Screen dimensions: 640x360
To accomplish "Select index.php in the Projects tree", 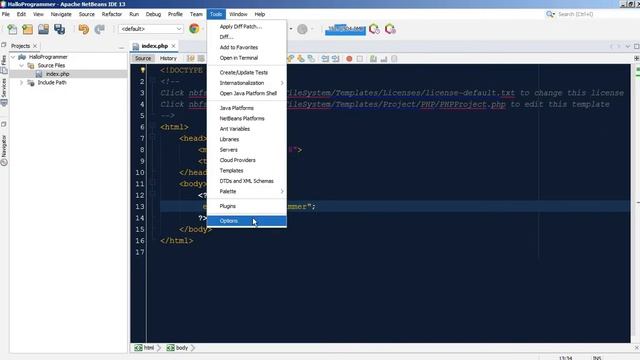I will [x=58, y=74].
